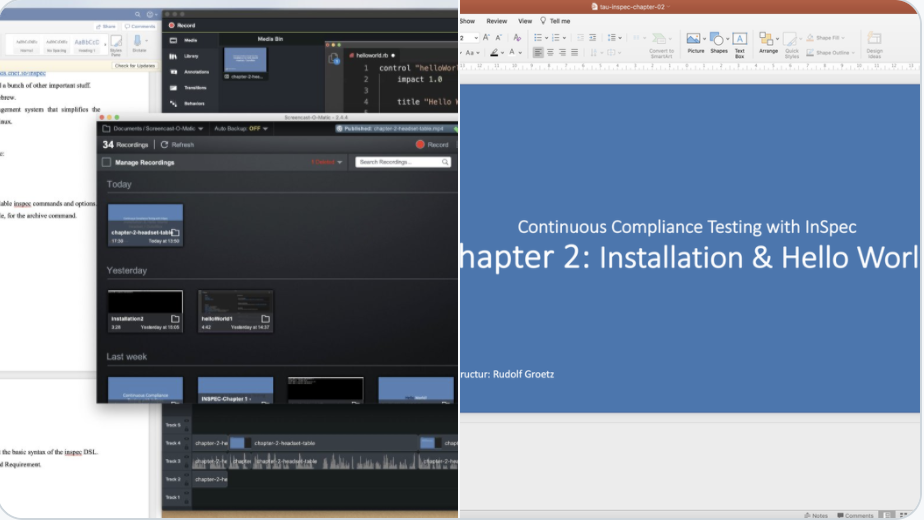Viewport: 924px width, 520px height.
Task: Open Styles Pane in Word
Action: tap(116, 44)
